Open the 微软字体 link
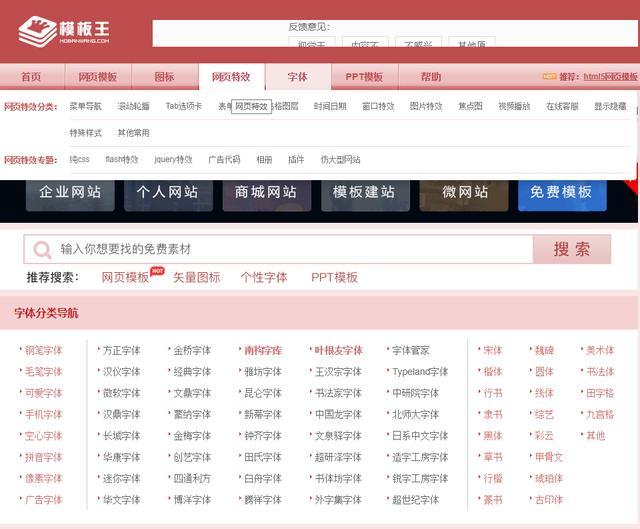Viewport: 640px width, 529px height. coord(122,393)
